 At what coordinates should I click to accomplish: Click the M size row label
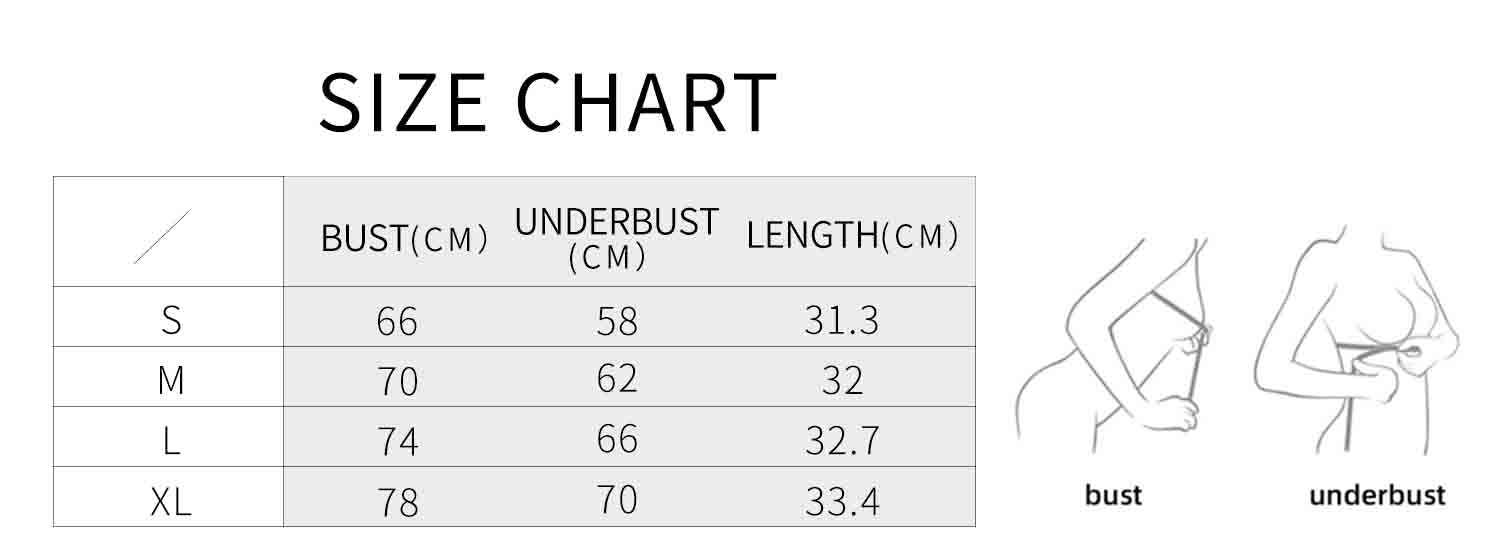[172, 380]
